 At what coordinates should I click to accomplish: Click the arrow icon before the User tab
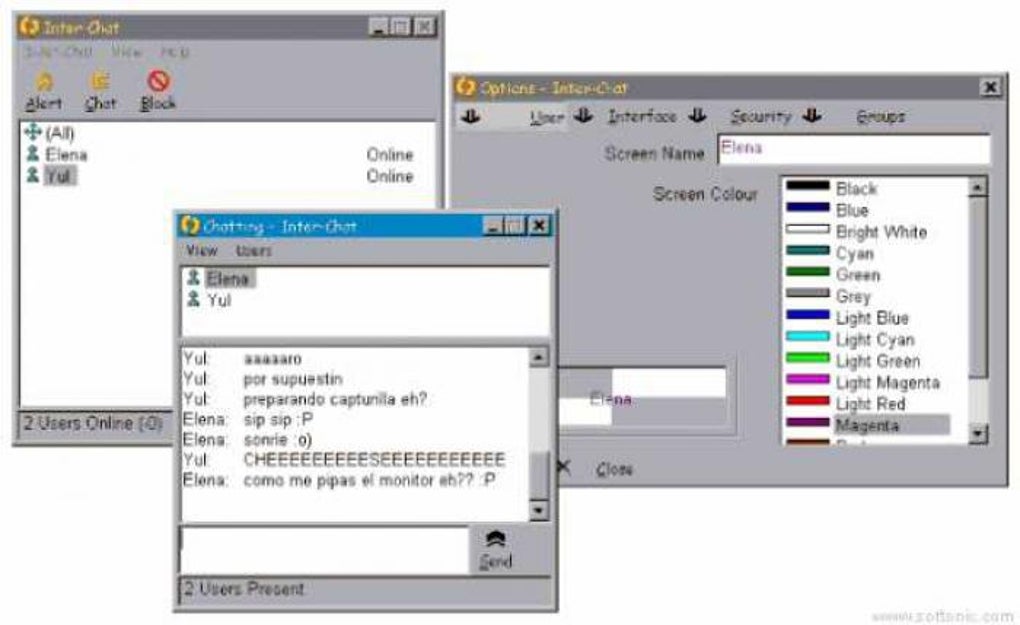click(x=470, y=116)
